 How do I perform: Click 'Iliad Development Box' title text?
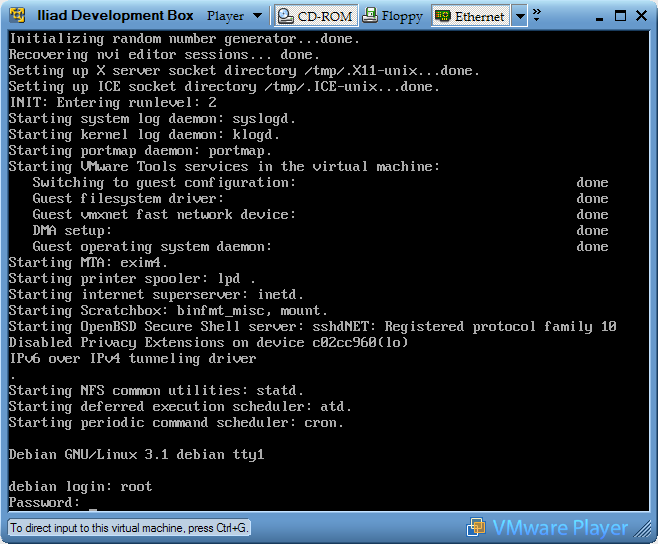115,16
